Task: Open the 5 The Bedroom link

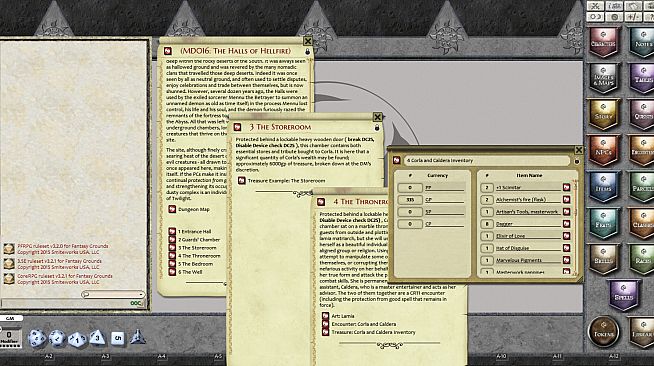Action: (195, 264)
